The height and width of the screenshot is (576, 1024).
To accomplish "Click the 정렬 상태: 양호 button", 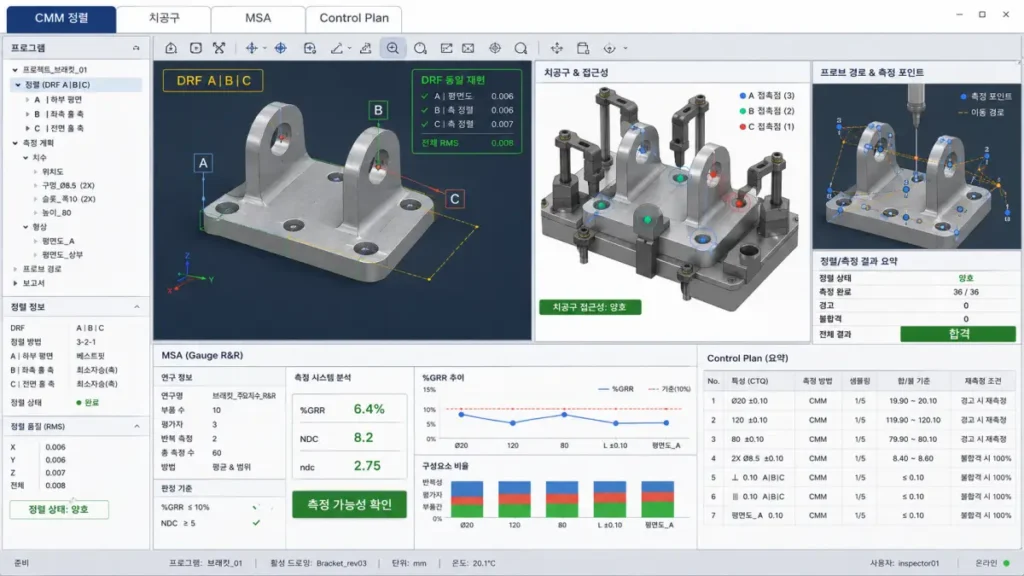I will tap(59, 509).
